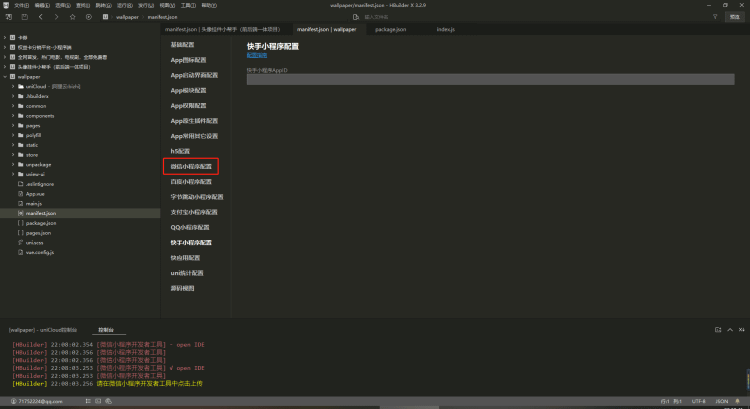Viewport: 750px width, 409px height.
Task: Expand the pages folder
Action: pos(13,125)
